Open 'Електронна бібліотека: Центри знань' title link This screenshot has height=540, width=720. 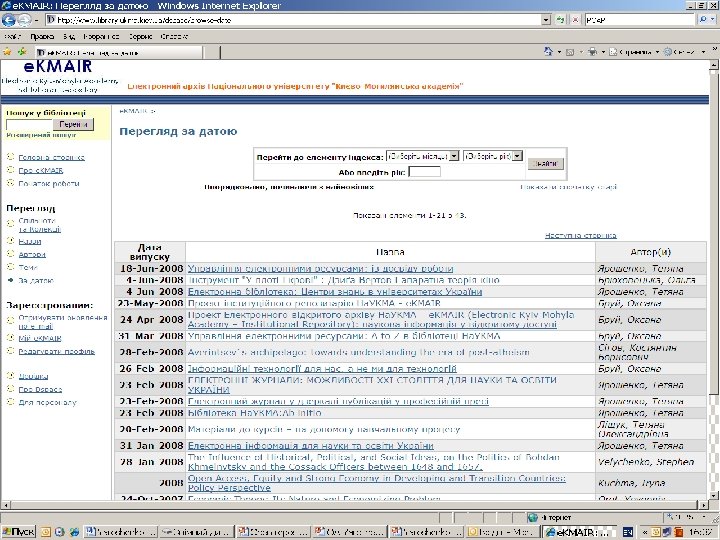tap(335, 292)
